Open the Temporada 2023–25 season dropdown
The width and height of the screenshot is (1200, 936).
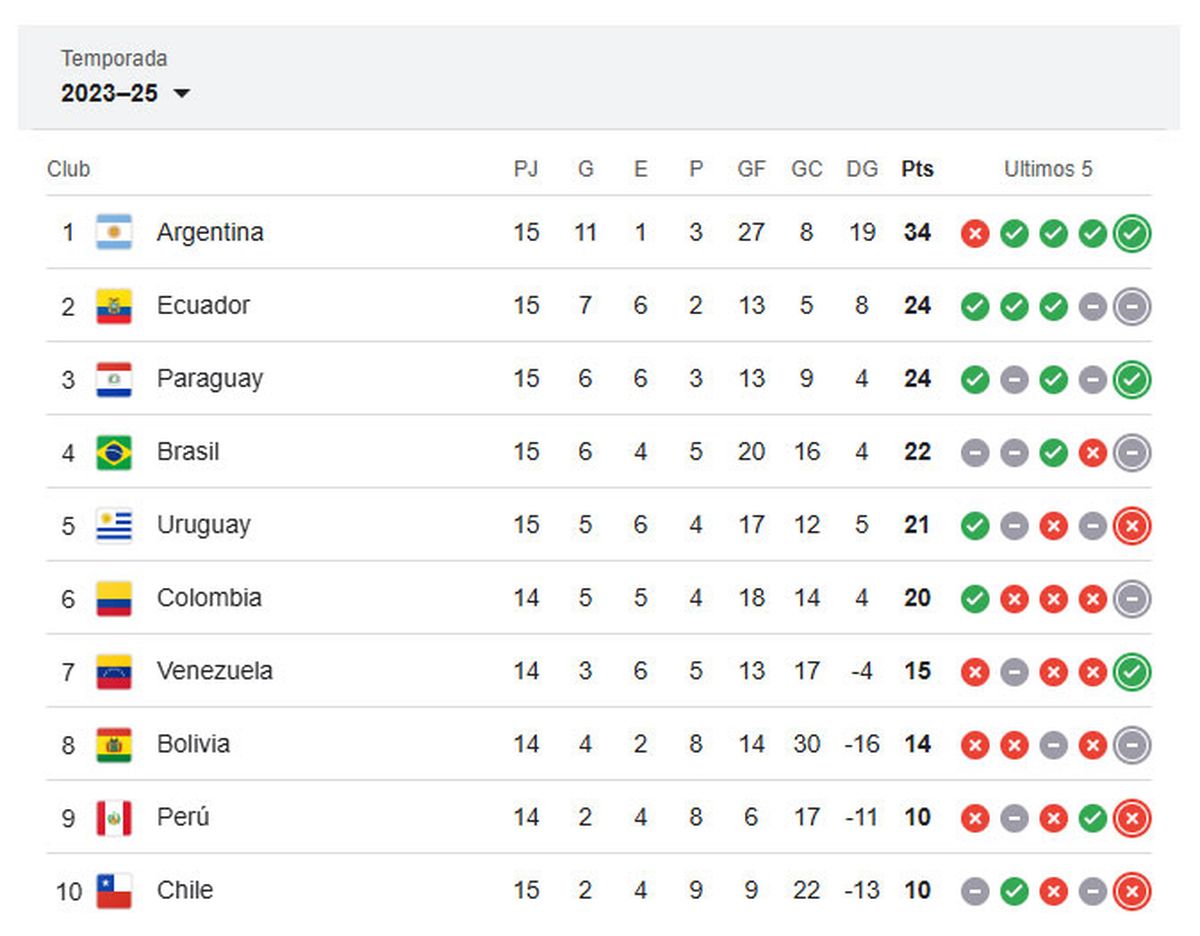126,93
